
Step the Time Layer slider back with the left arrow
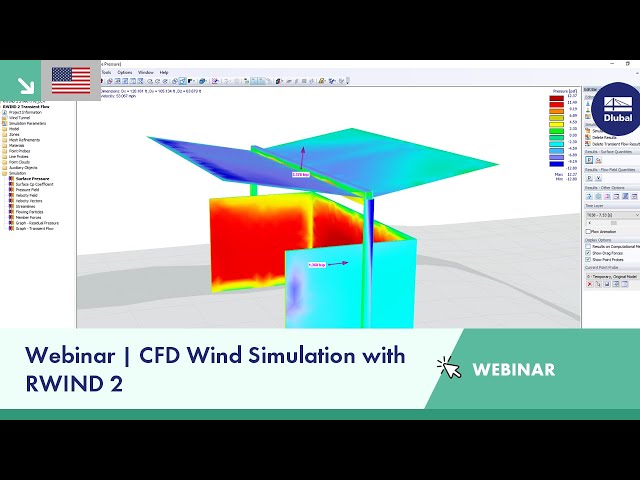(x=589, y=223)
